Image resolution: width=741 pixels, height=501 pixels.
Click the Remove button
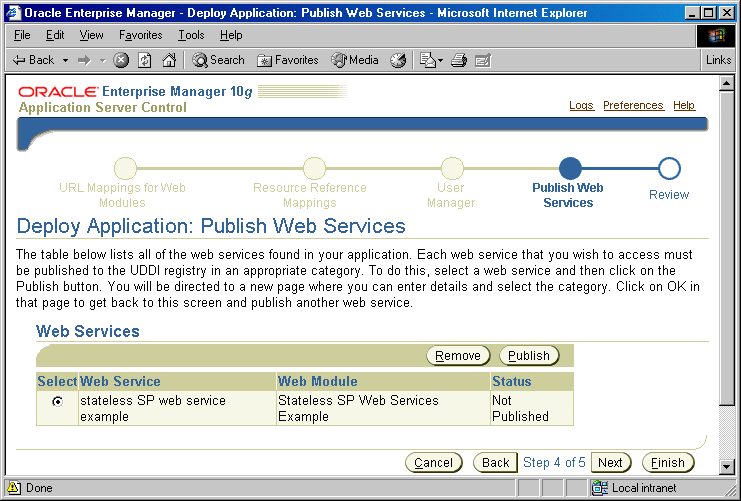458,356
